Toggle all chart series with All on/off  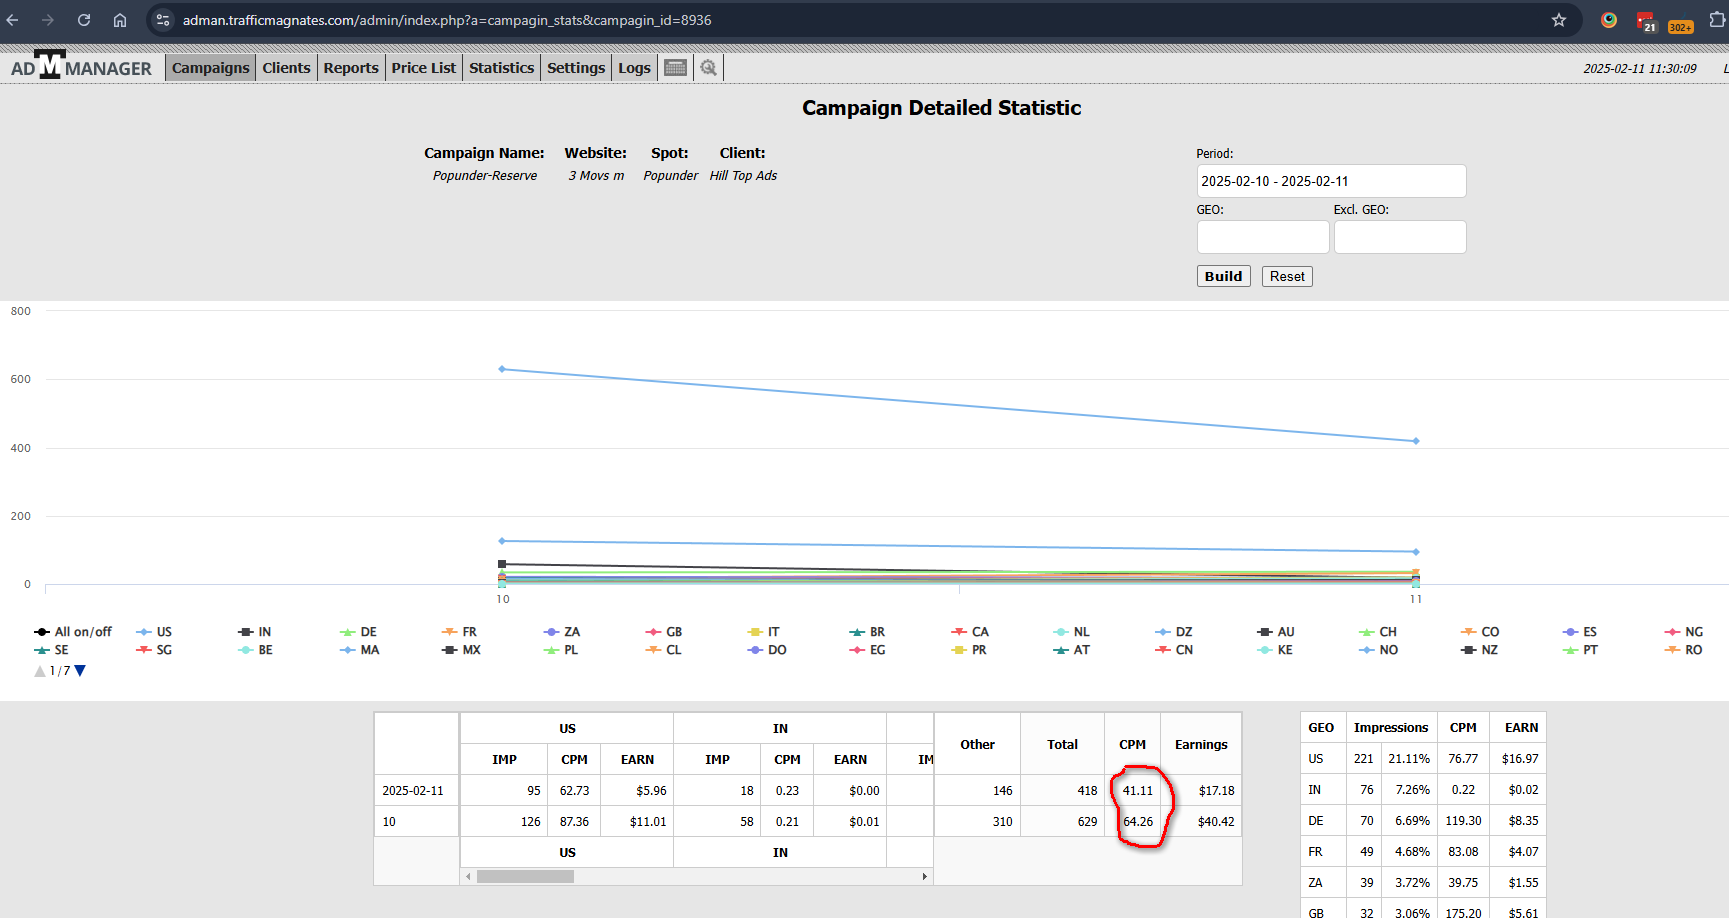(73, 632)
